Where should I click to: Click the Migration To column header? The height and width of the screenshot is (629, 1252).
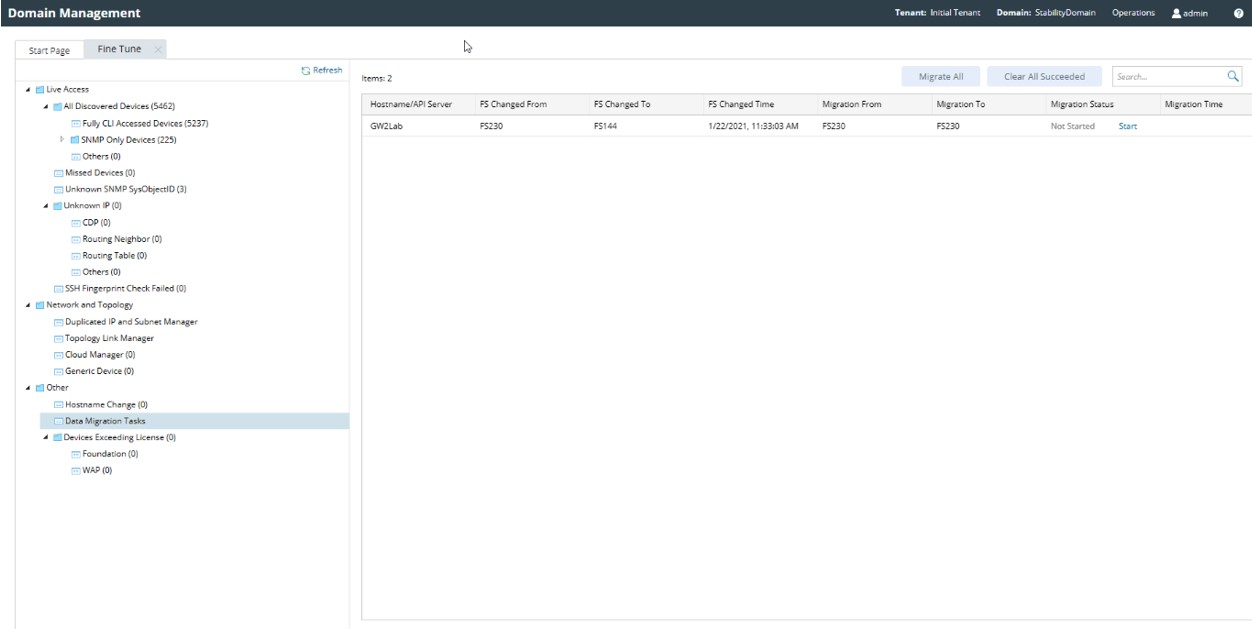coord(986,104)
